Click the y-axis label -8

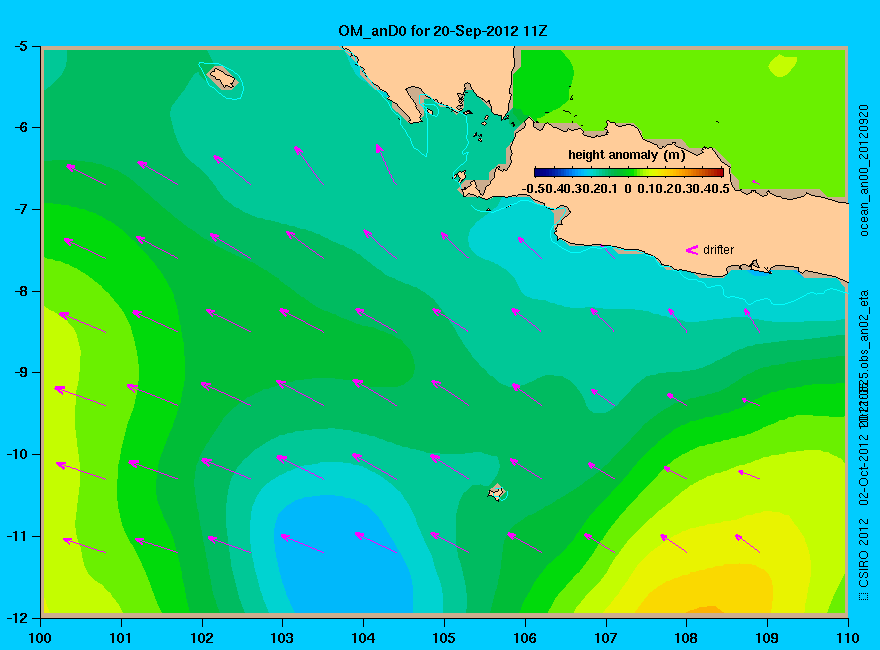pyautogui.click(x=20, y=291)
